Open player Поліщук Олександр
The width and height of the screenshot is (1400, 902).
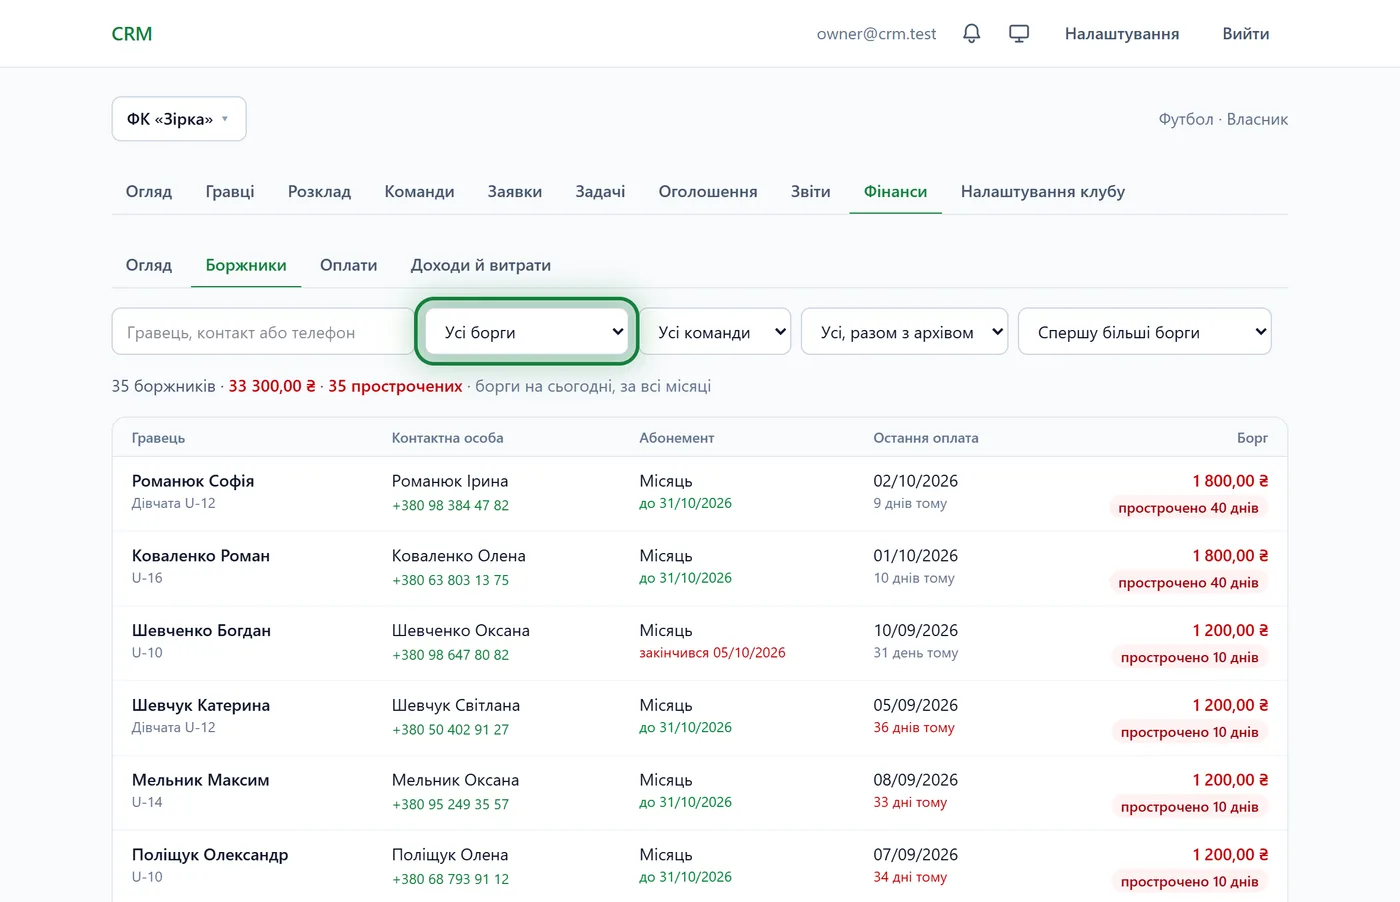click(210, 855)
